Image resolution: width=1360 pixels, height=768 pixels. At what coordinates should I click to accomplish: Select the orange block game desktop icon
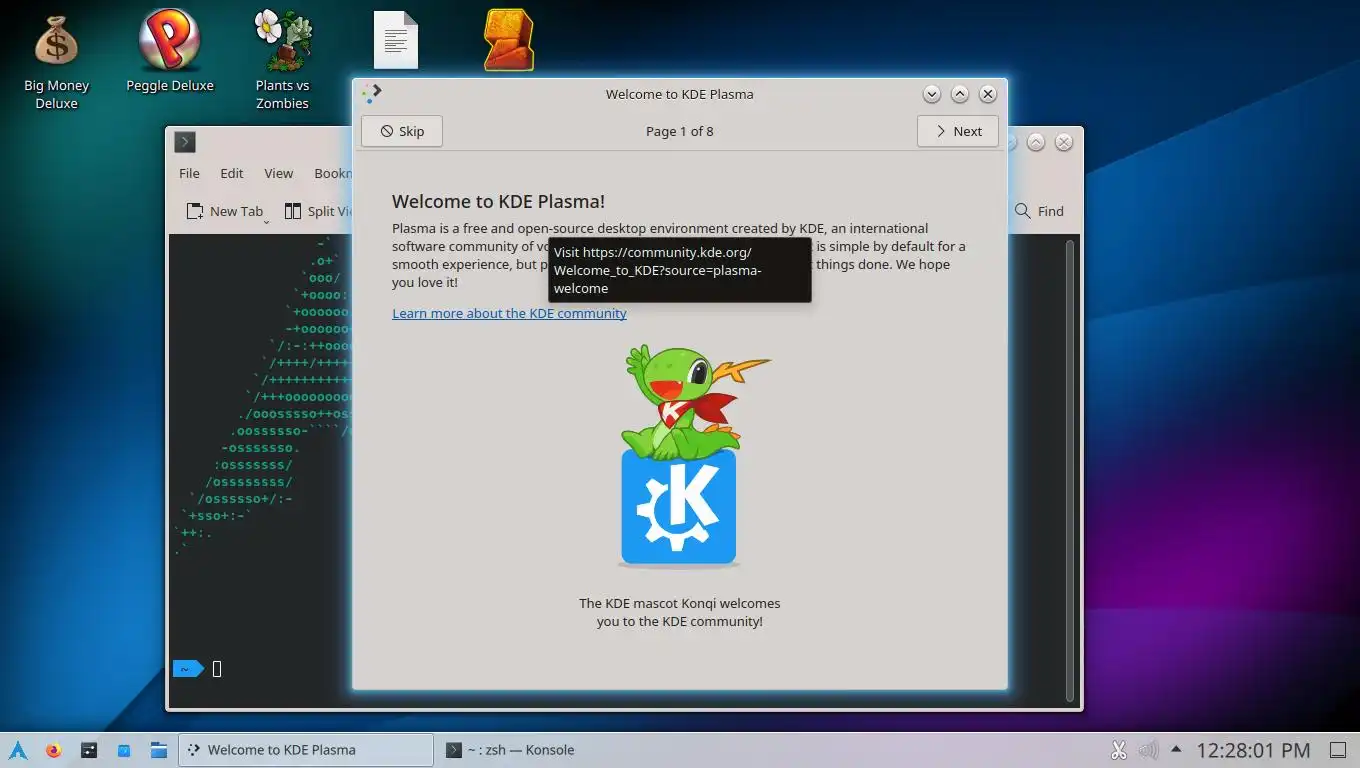[508, 40]
